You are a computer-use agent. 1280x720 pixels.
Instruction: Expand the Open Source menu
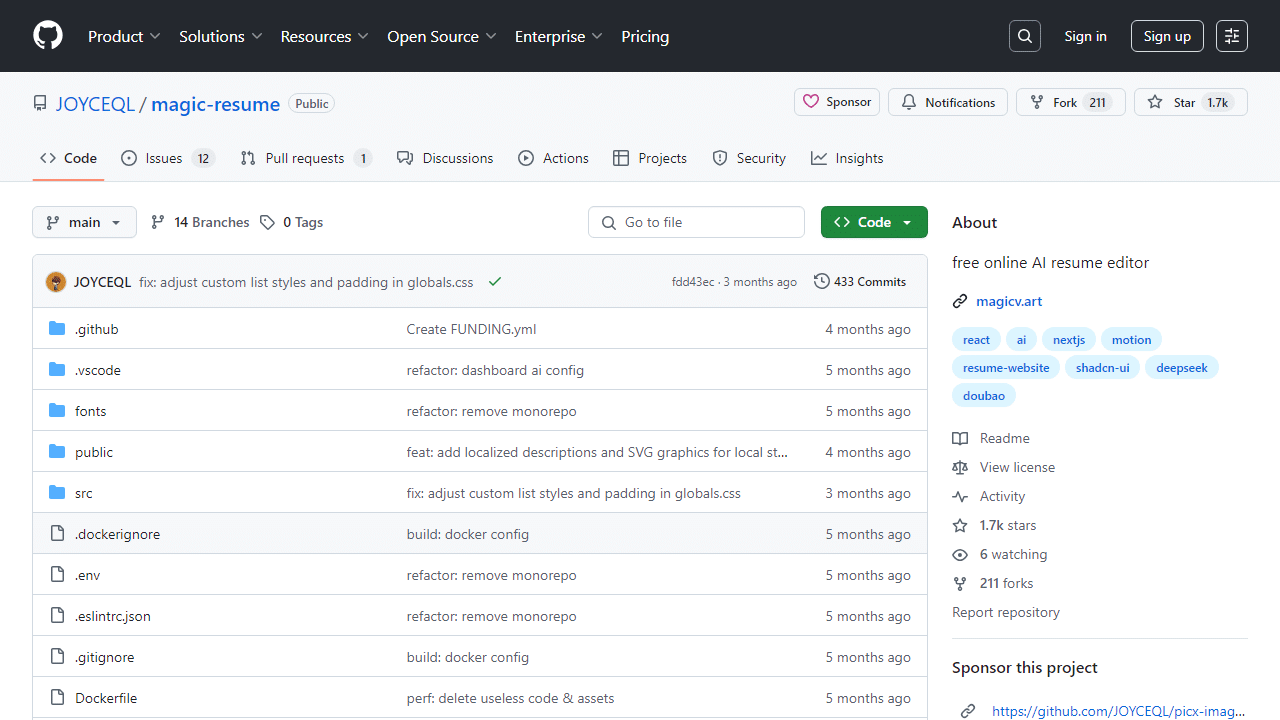(441, 36)
